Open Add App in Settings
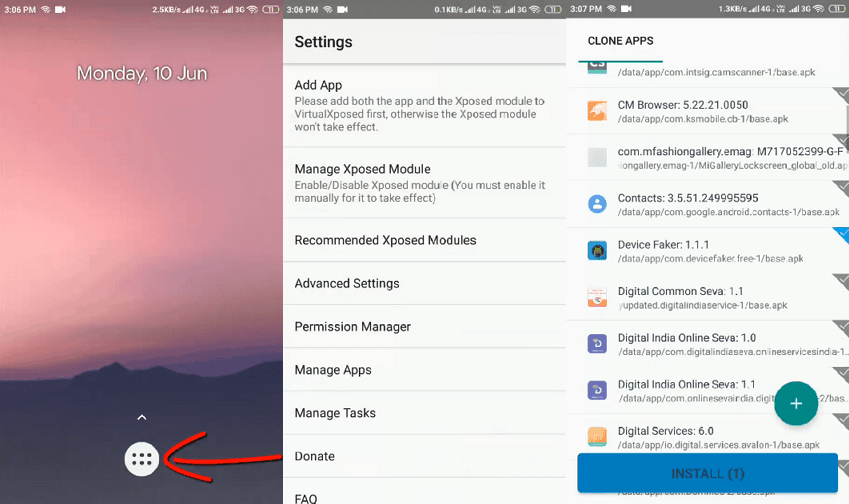This screenshot has width=849, height=504. [424, 105]
